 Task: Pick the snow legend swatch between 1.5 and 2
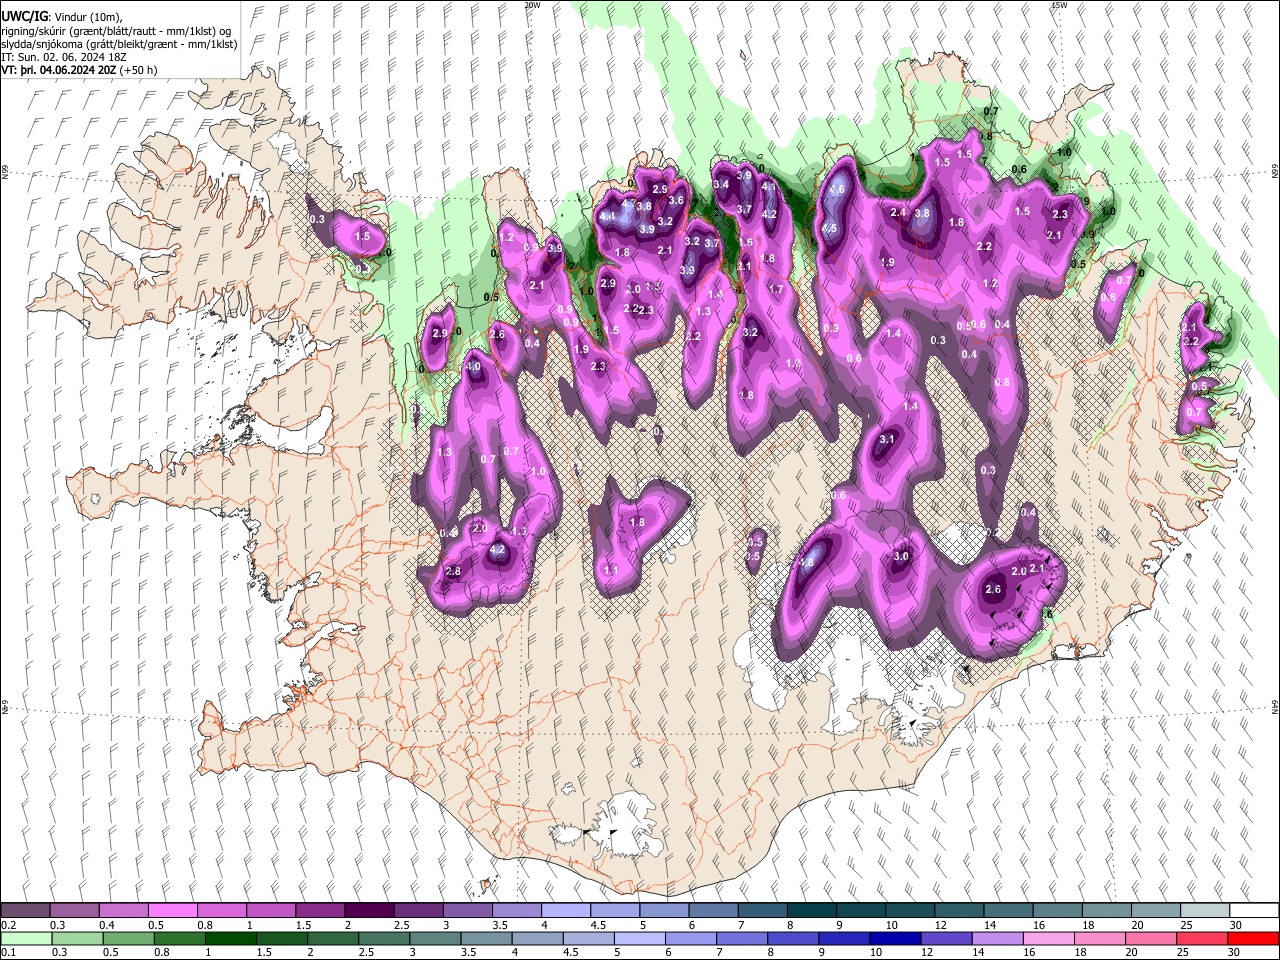point(321,911)
